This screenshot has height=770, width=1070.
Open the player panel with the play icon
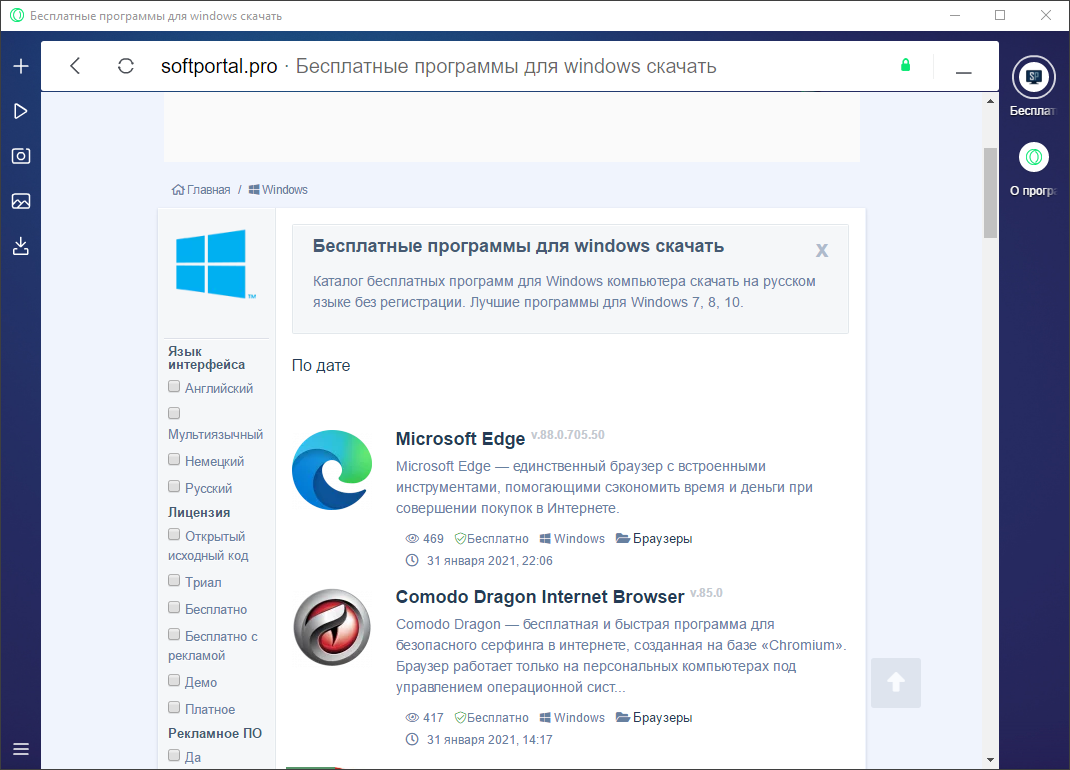click(x=20, y=111)
